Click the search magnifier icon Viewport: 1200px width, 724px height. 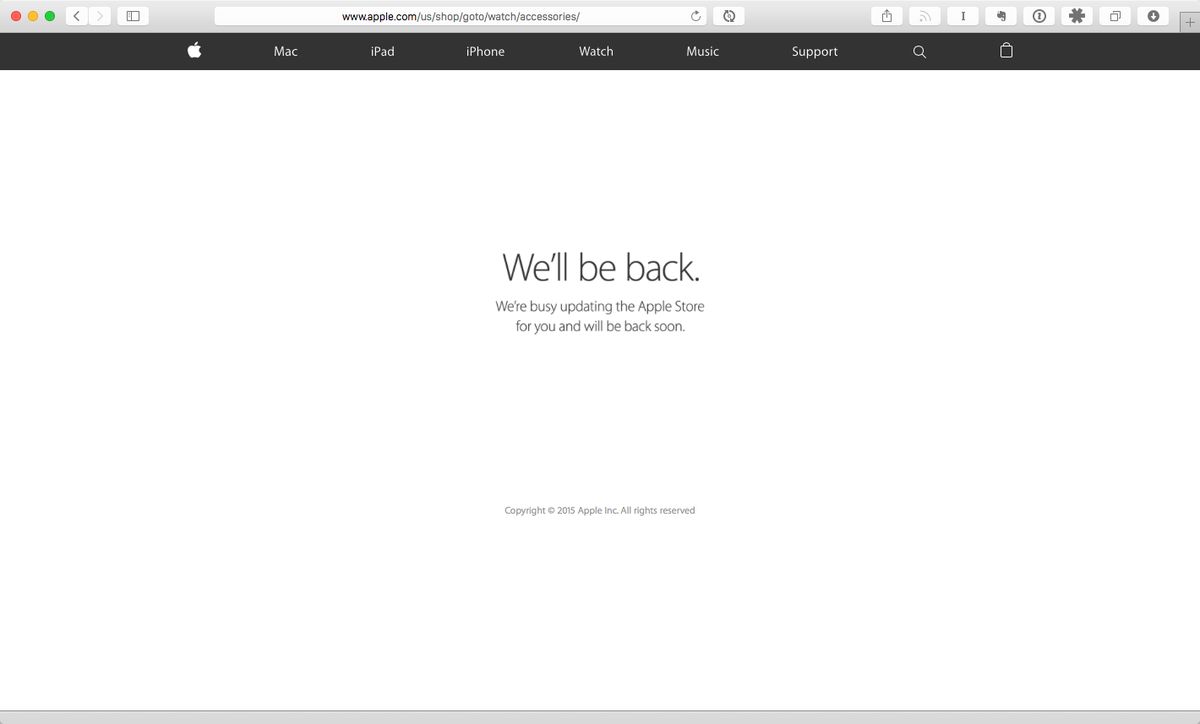coord(919,52)
